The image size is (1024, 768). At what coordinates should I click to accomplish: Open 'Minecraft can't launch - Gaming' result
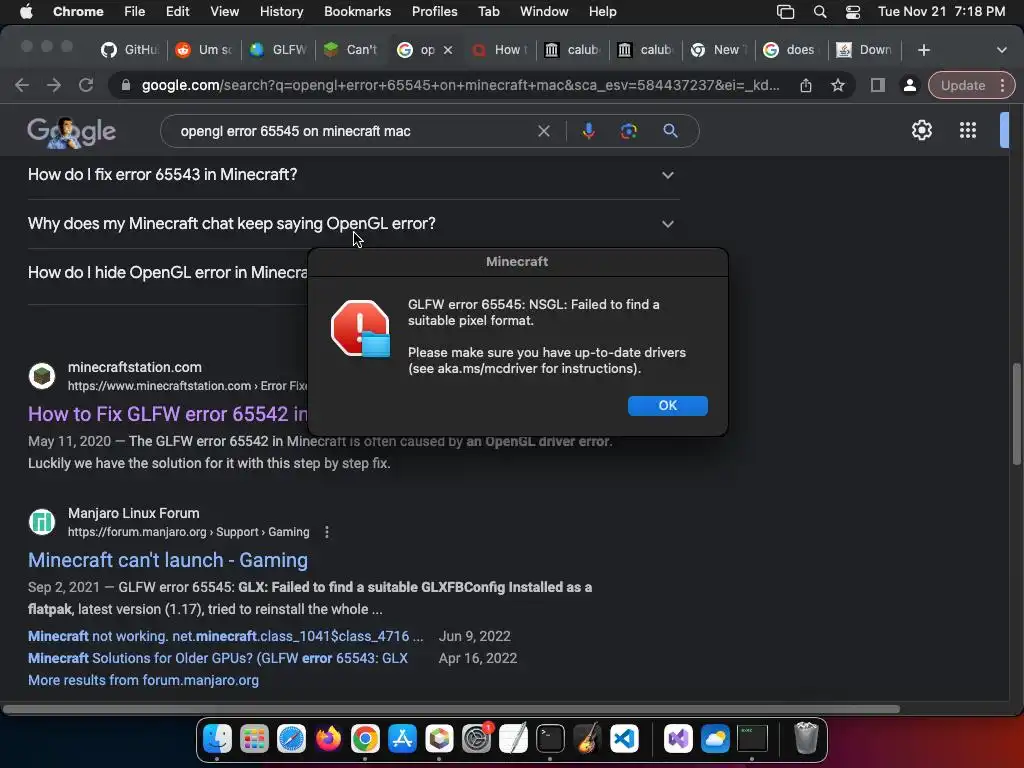(168, 560)
